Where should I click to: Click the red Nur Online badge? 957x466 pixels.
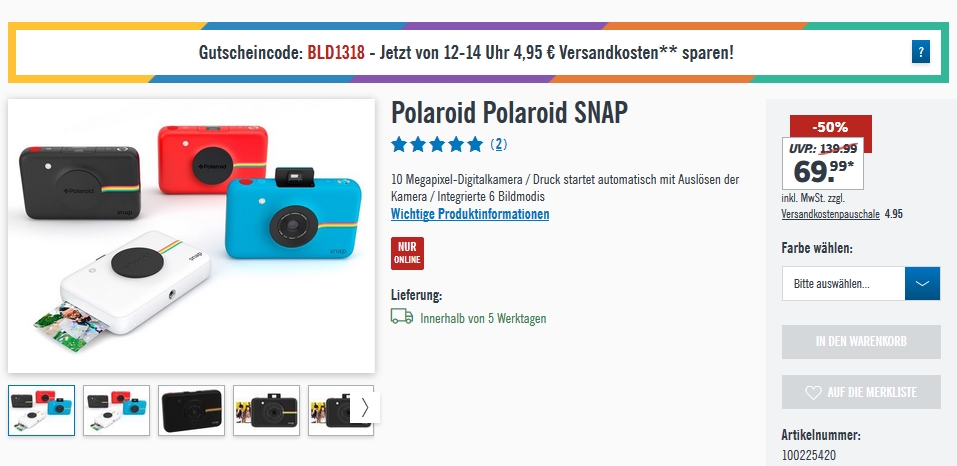coord(407,253)
